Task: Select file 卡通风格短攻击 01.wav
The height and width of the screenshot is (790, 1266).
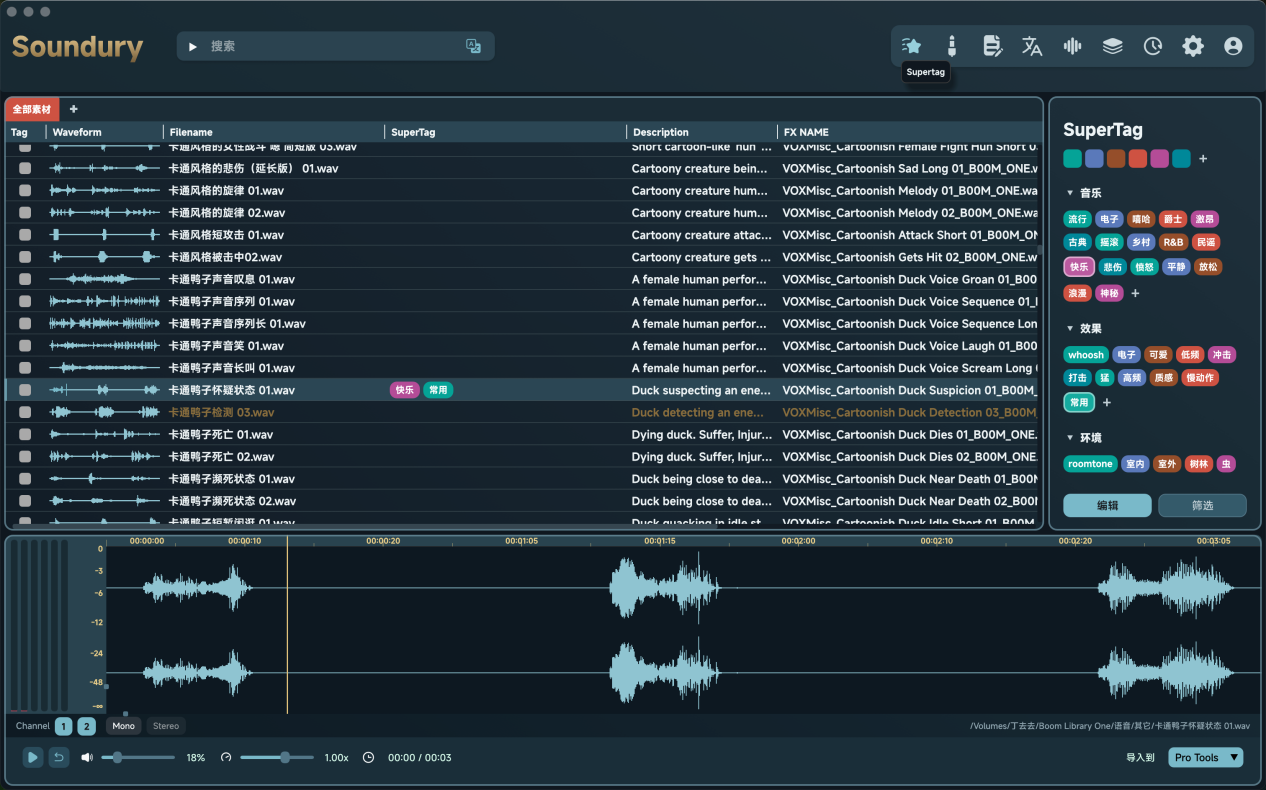Action: click(226, 235)
